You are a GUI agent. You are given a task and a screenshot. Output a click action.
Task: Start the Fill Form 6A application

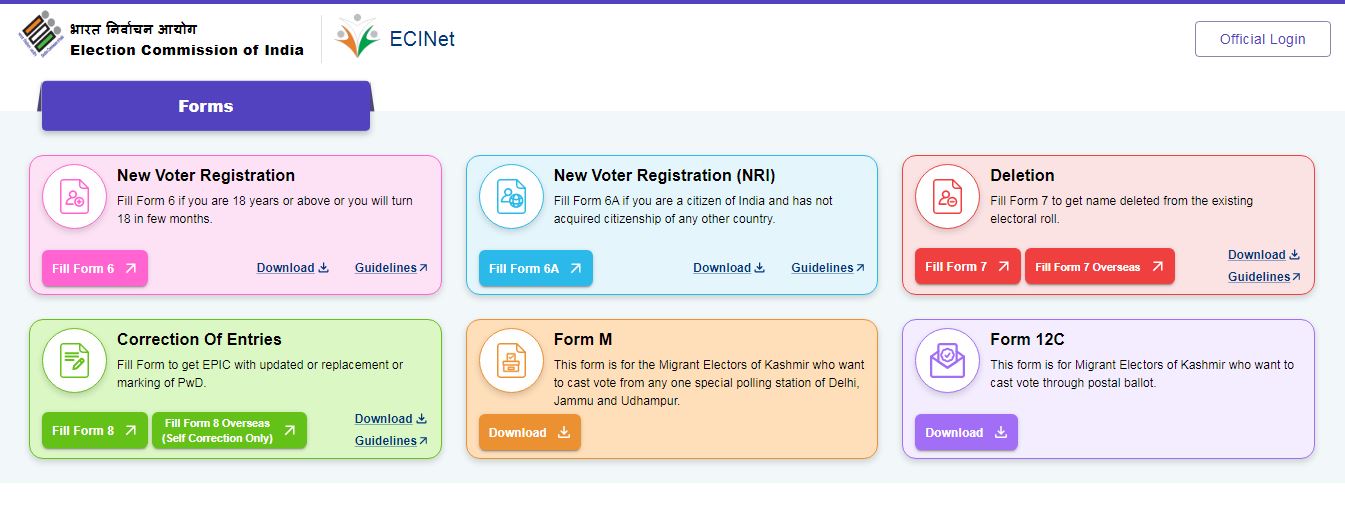tap(535, 268)
